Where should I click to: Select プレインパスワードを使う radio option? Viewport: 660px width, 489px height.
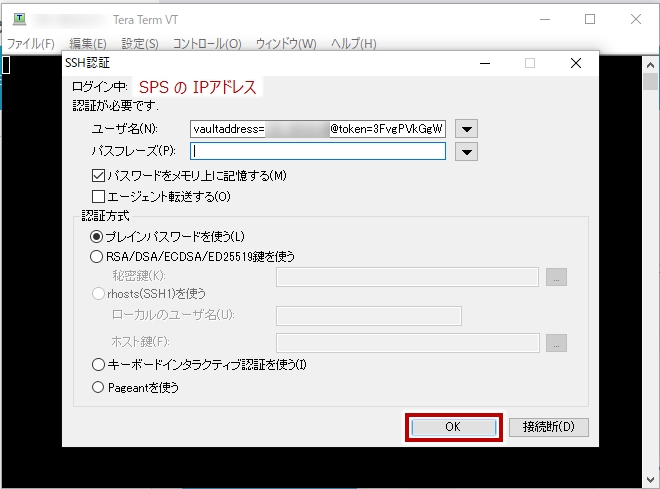click(96, 237)
